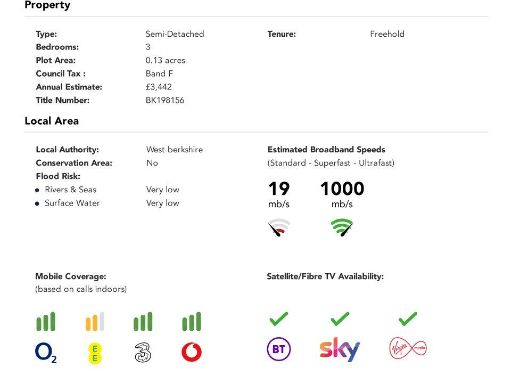512x384 pixels.
Task: Click the O2 network logo
Action: [x=46, y=353]
